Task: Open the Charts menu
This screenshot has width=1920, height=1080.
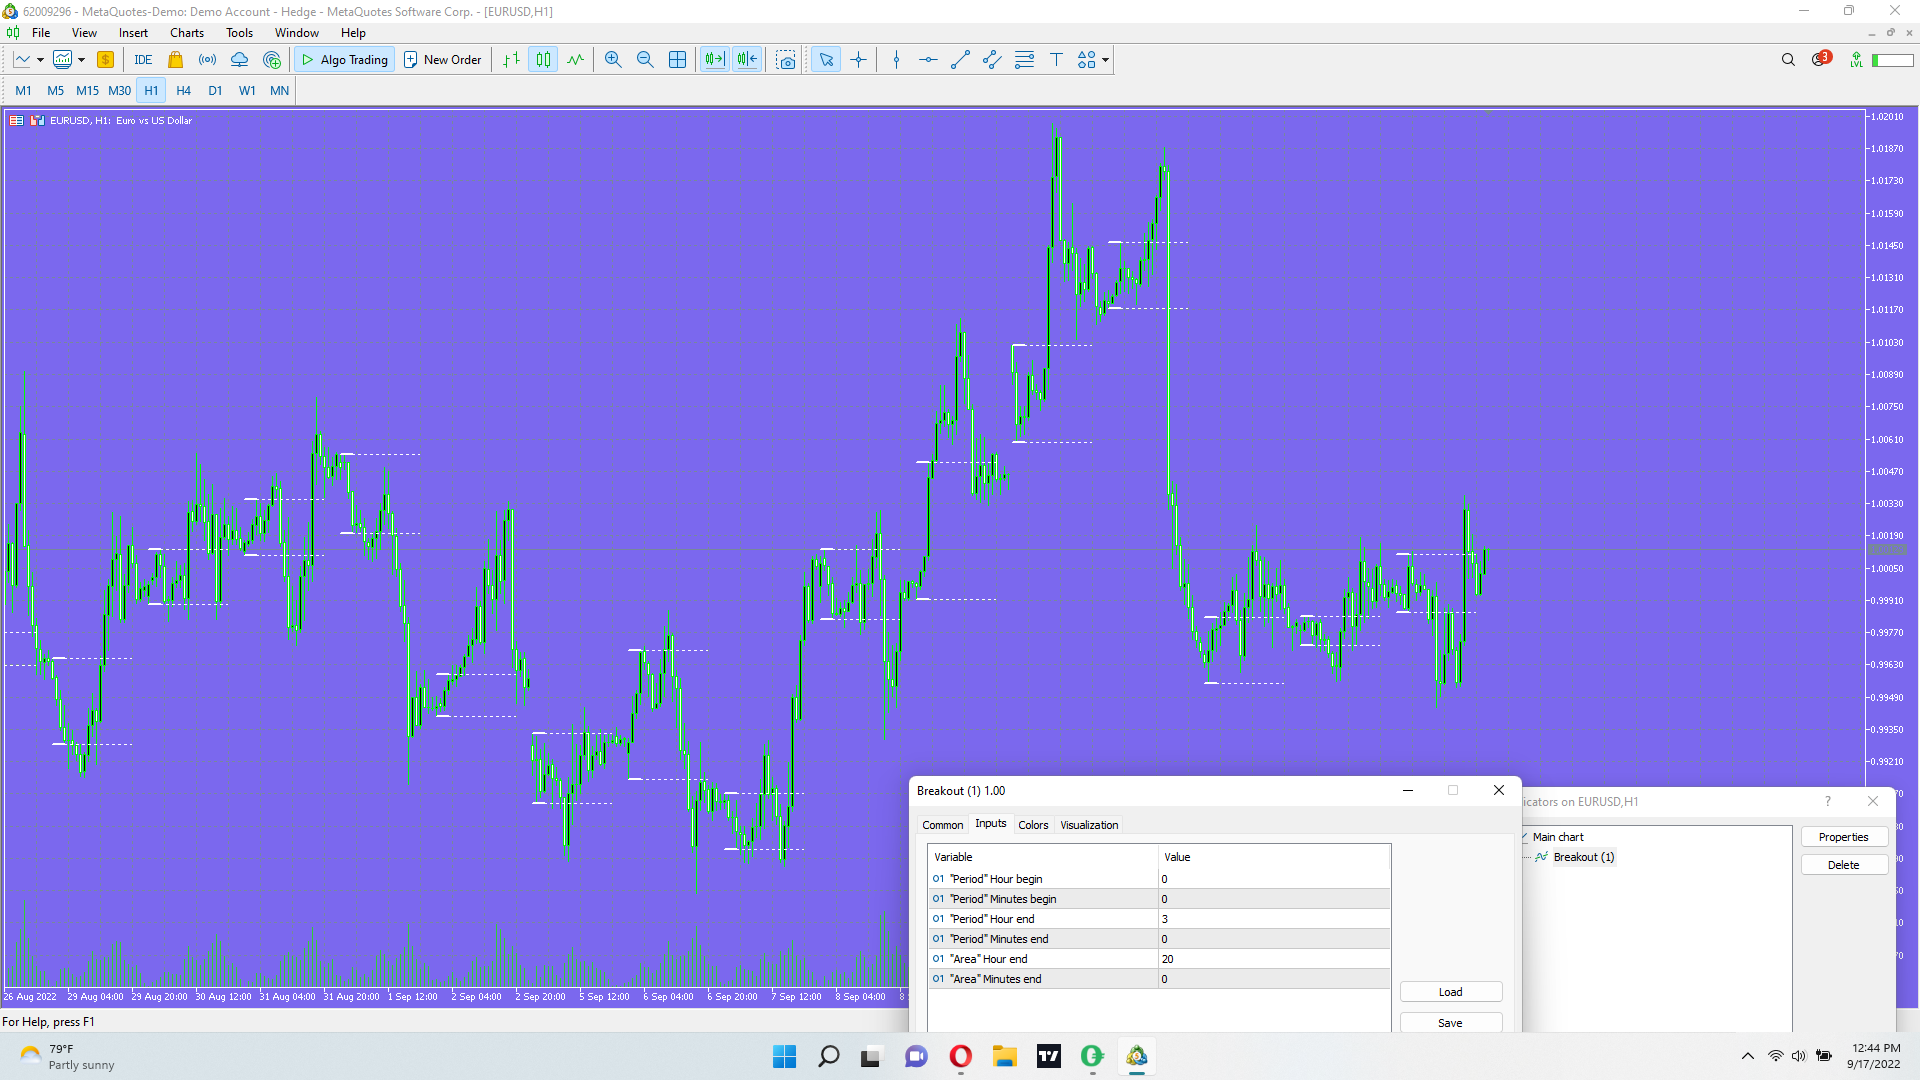Action: [186, 33]
